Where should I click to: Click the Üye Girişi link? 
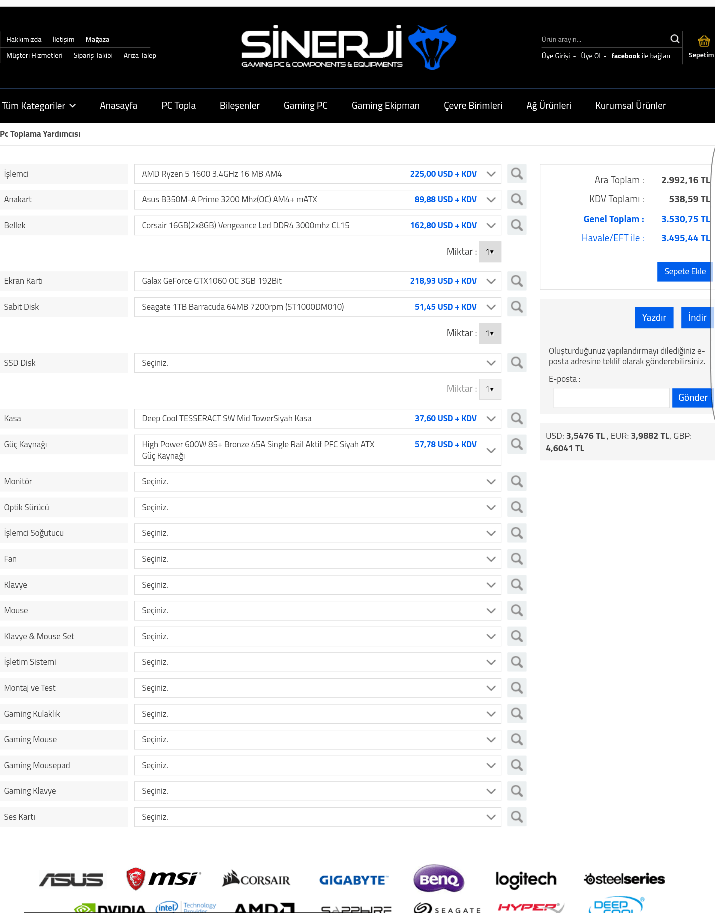(x=556, y=56)
